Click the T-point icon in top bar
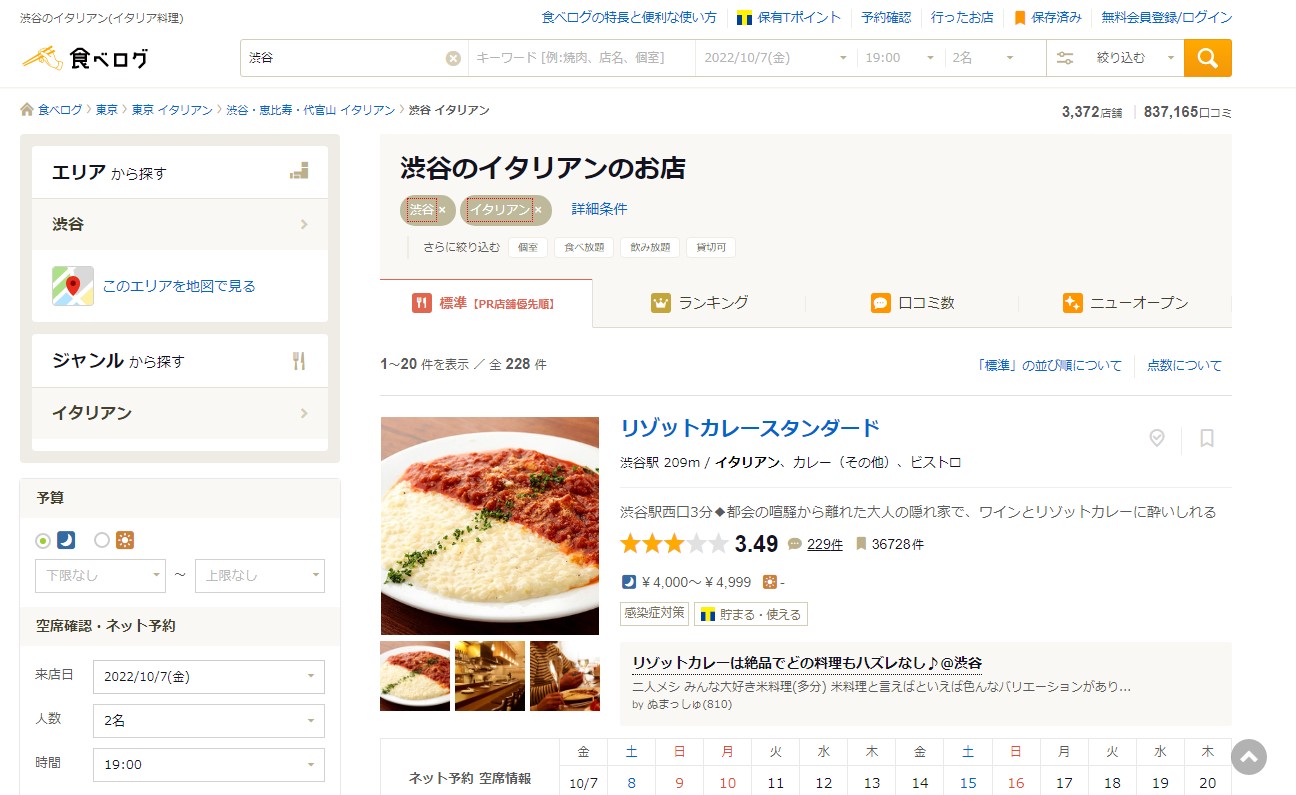The width and height of the screenshot is (1296, 795). [744, 17]
